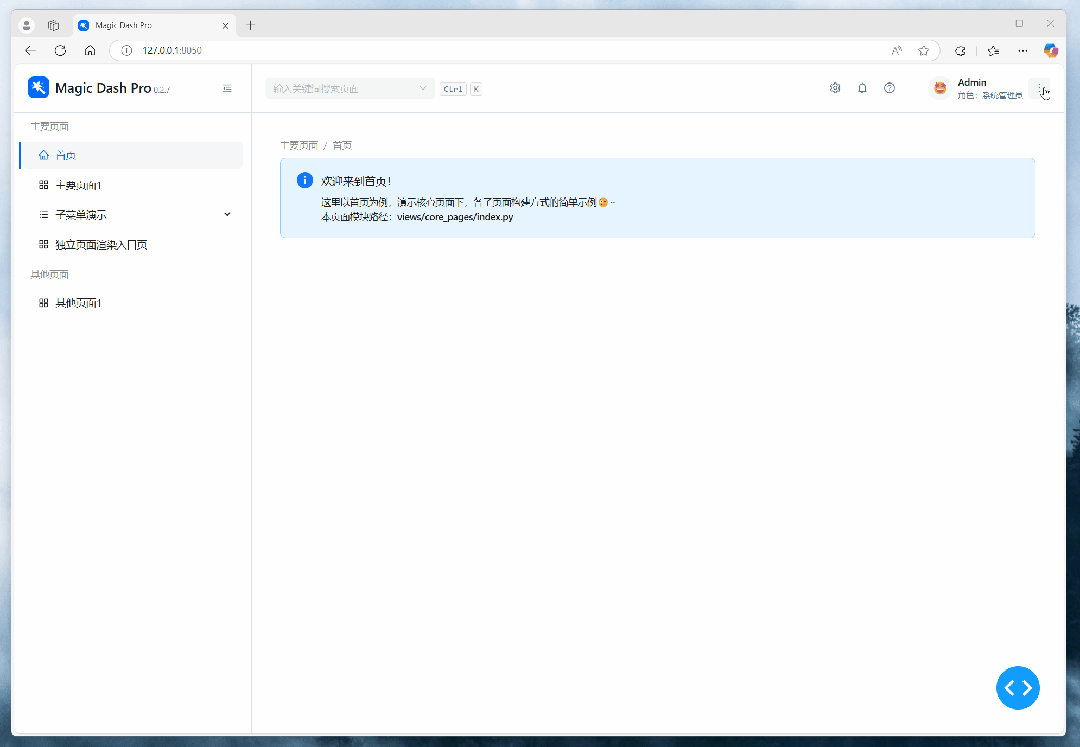Toggle the sidebar collapse control
1080x747 pixels.
[x=227, y=88]
